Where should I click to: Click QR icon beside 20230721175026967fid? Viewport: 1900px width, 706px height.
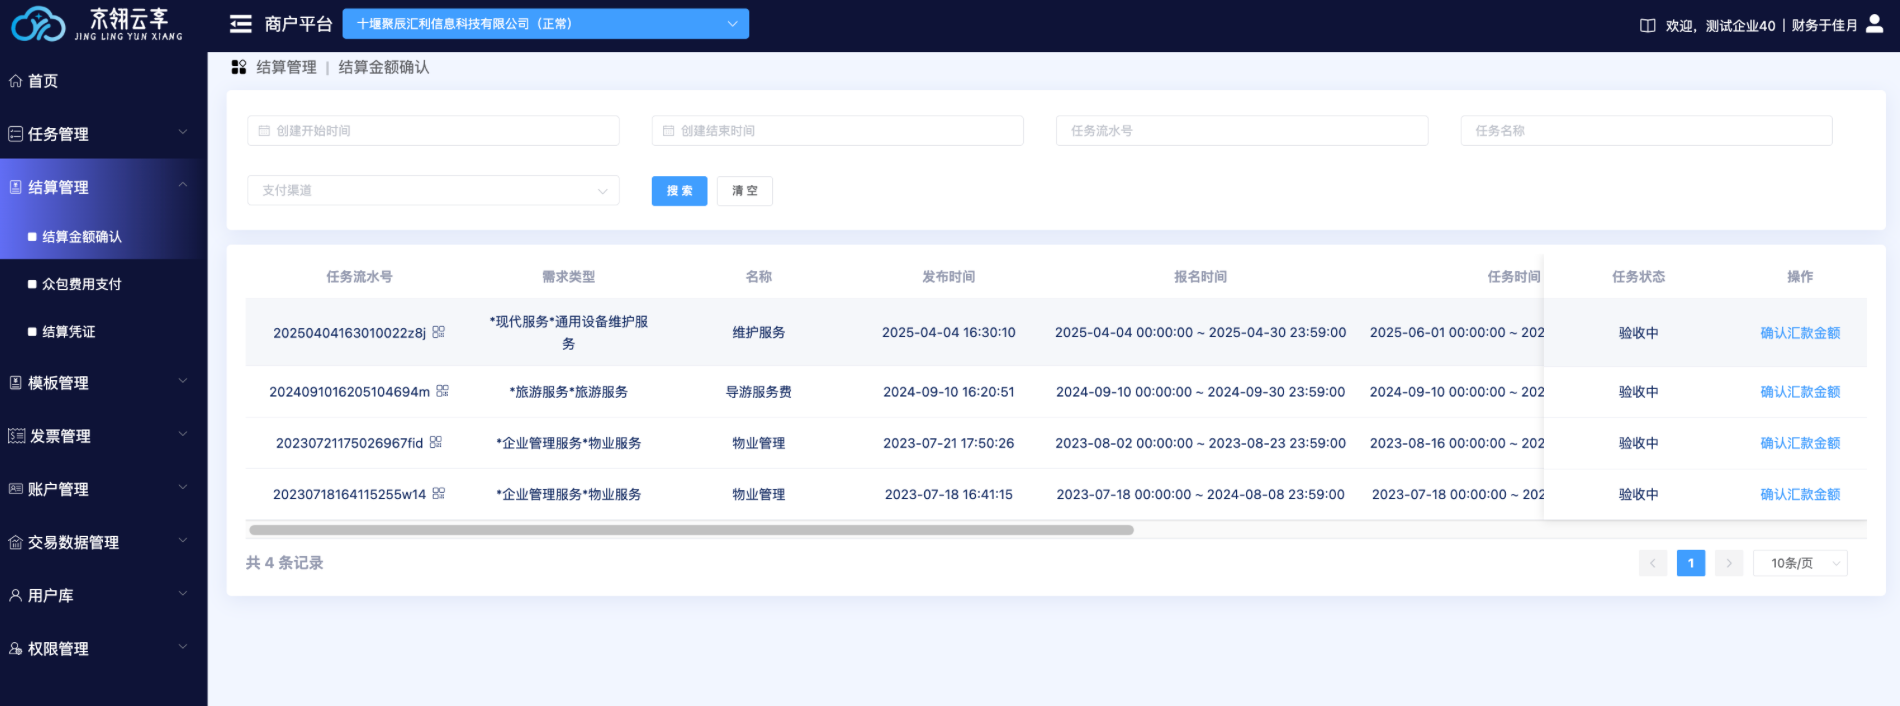tap(436, 442)
